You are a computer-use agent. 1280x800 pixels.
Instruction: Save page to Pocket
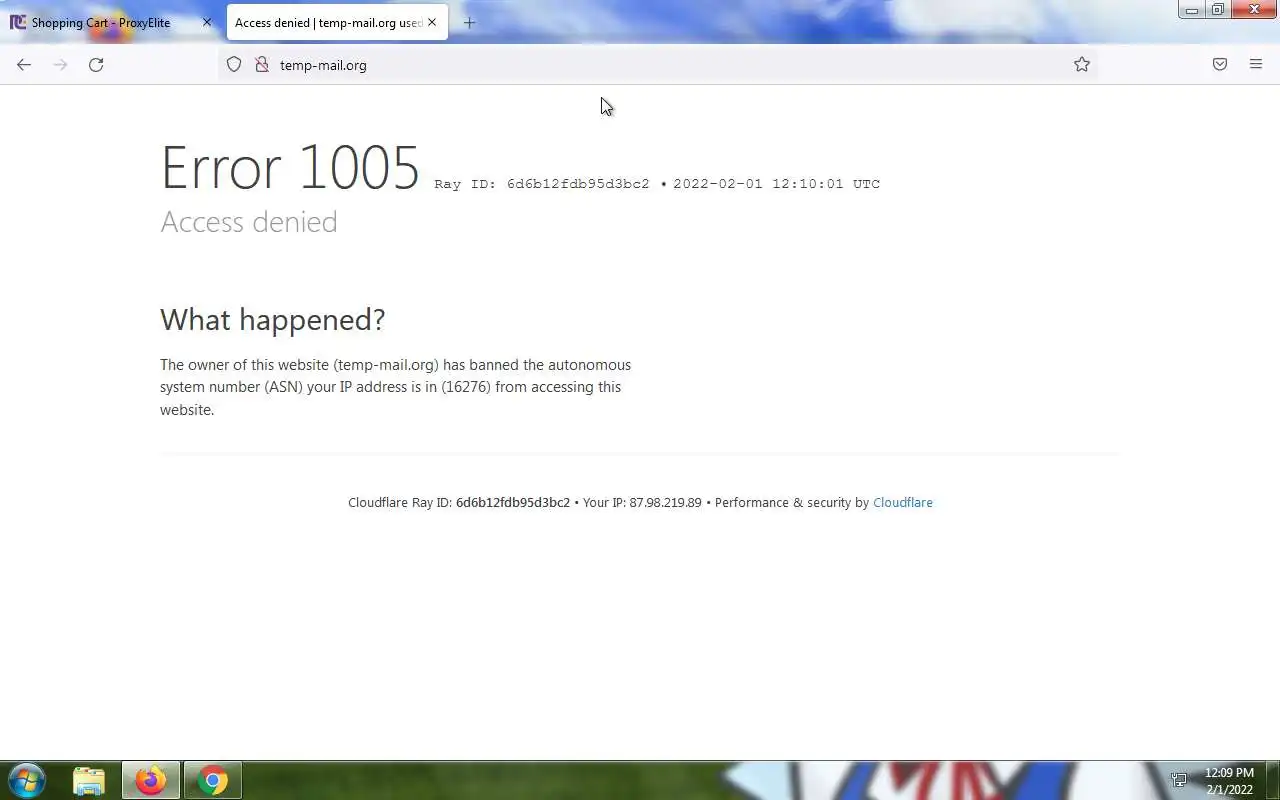tap(1220, 65)
